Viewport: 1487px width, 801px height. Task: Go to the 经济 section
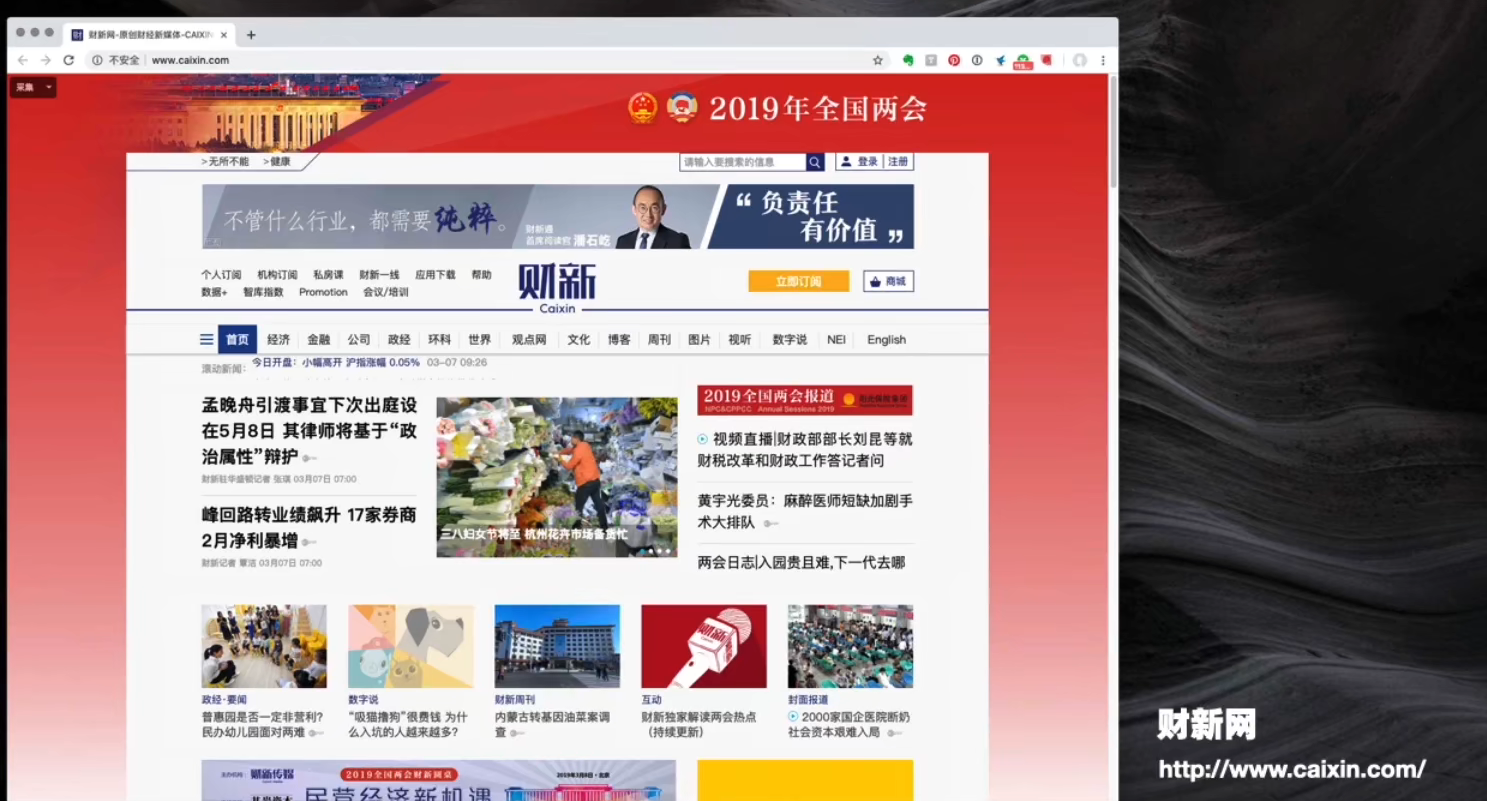click(x=278, y=340)
